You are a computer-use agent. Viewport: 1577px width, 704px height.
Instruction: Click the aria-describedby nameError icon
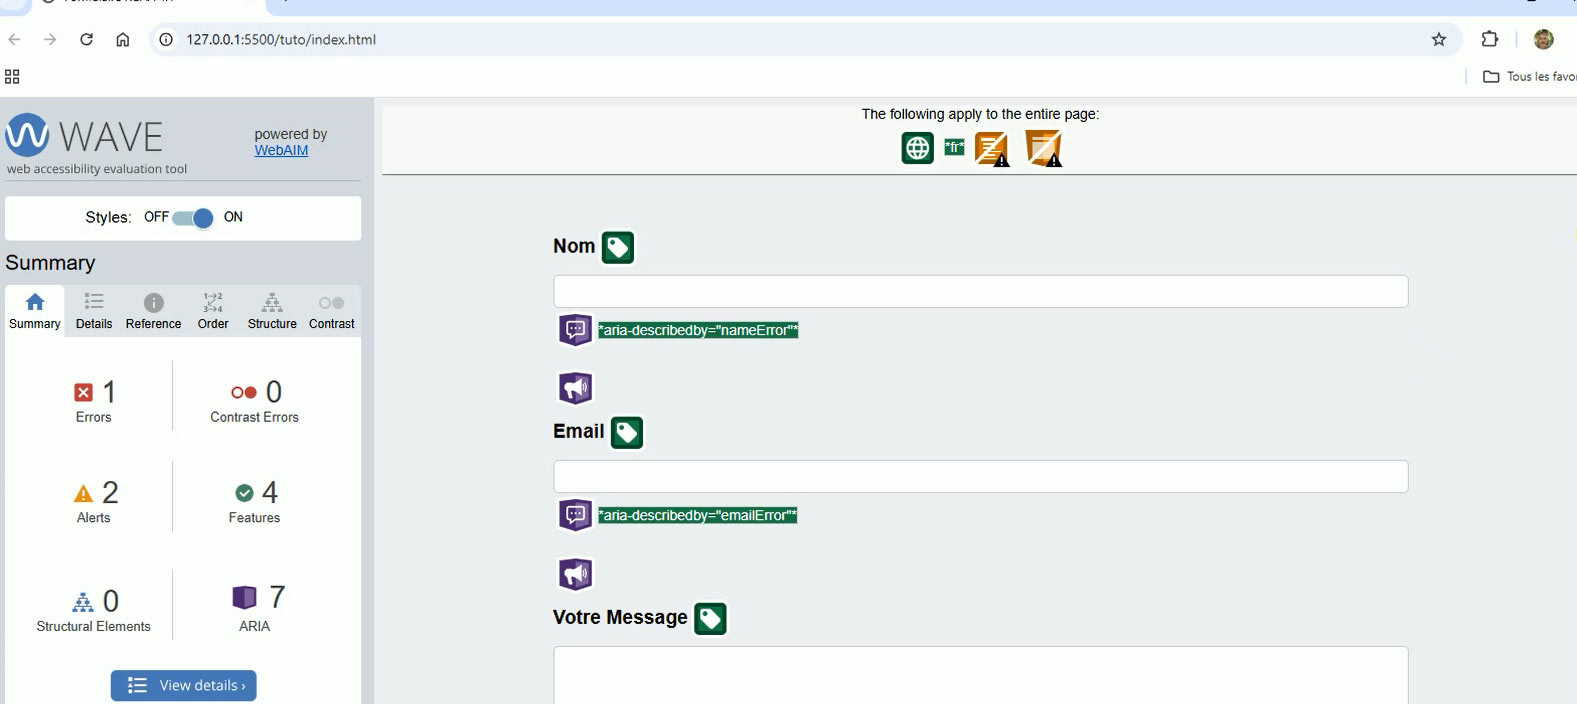coord(575,330)
